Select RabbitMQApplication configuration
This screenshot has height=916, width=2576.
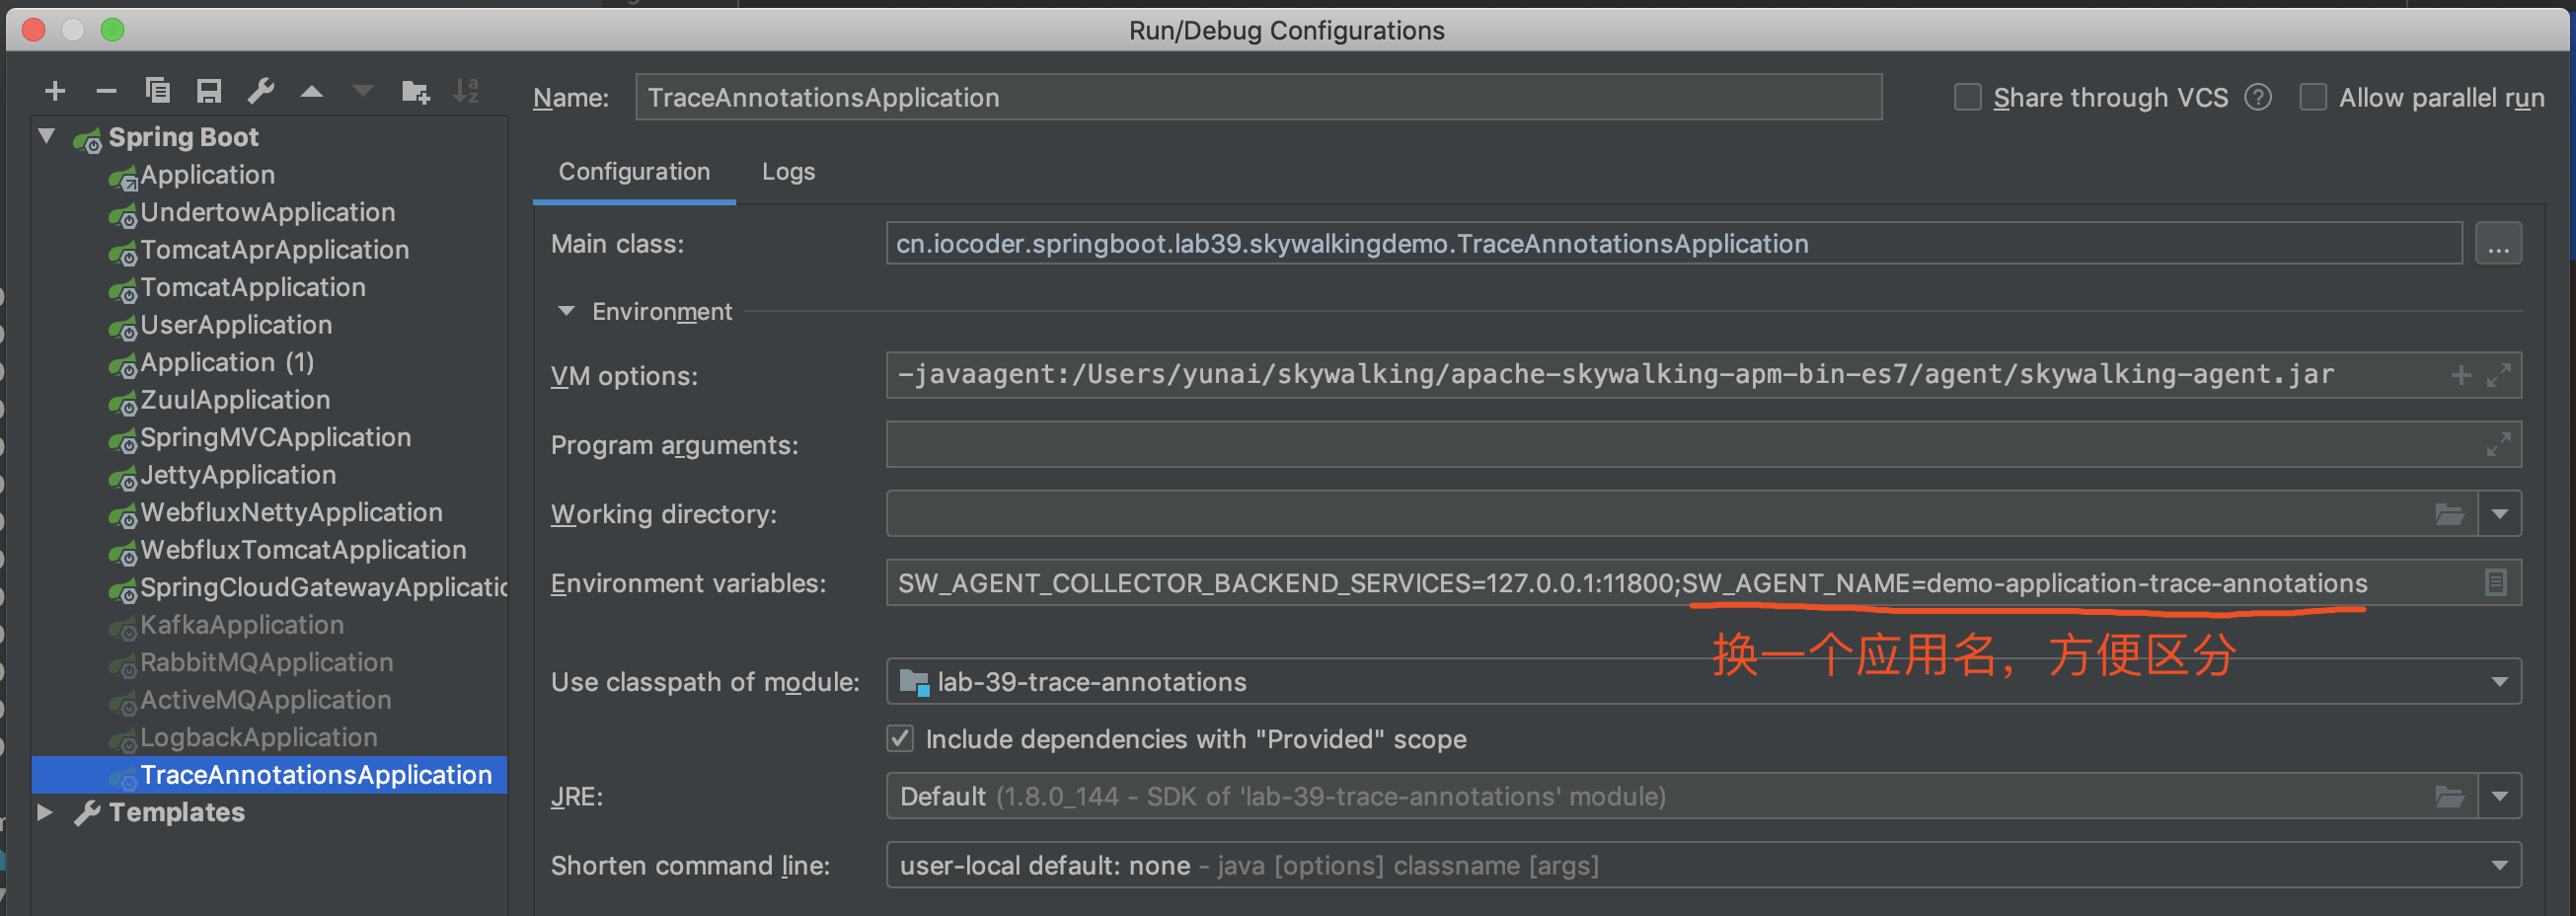point(266,662)
